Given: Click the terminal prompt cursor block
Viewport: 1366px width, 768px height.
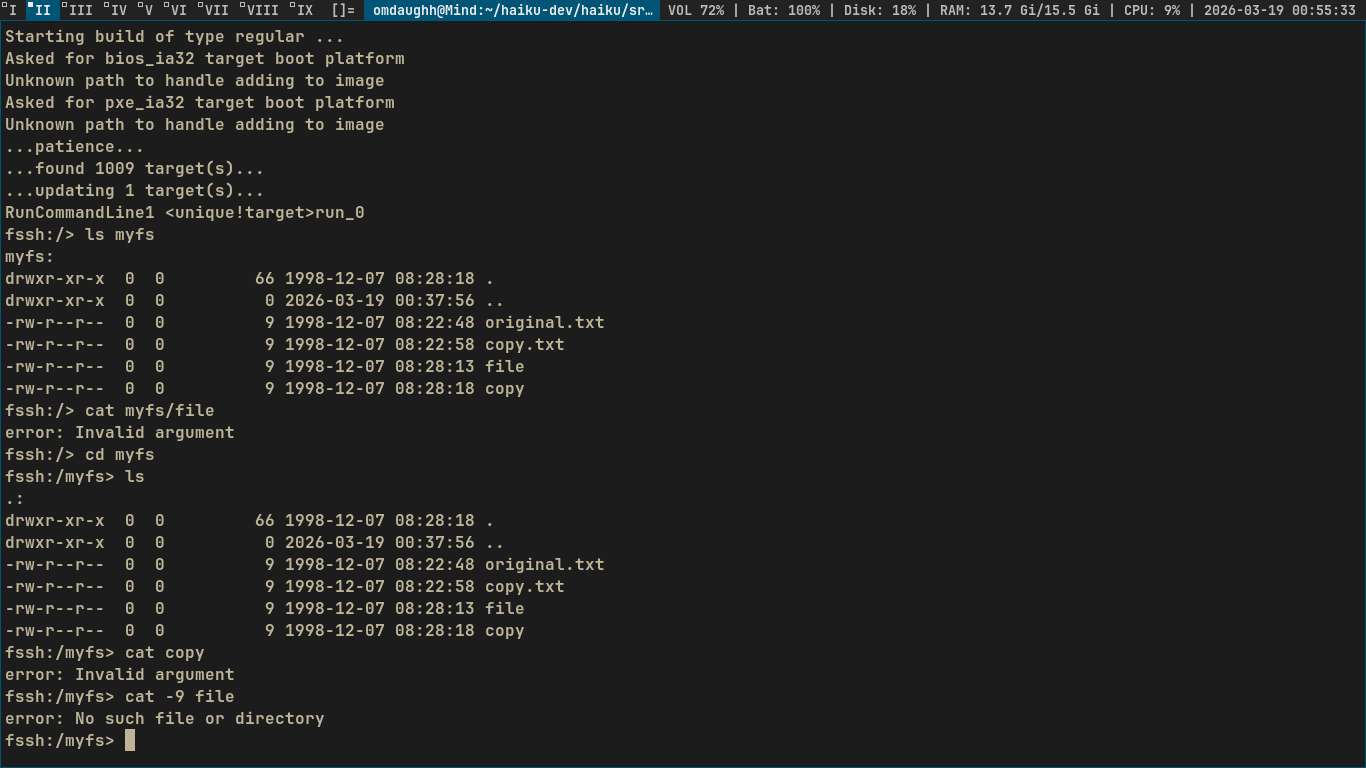Looking at the screenshot, I should point(130,741).
